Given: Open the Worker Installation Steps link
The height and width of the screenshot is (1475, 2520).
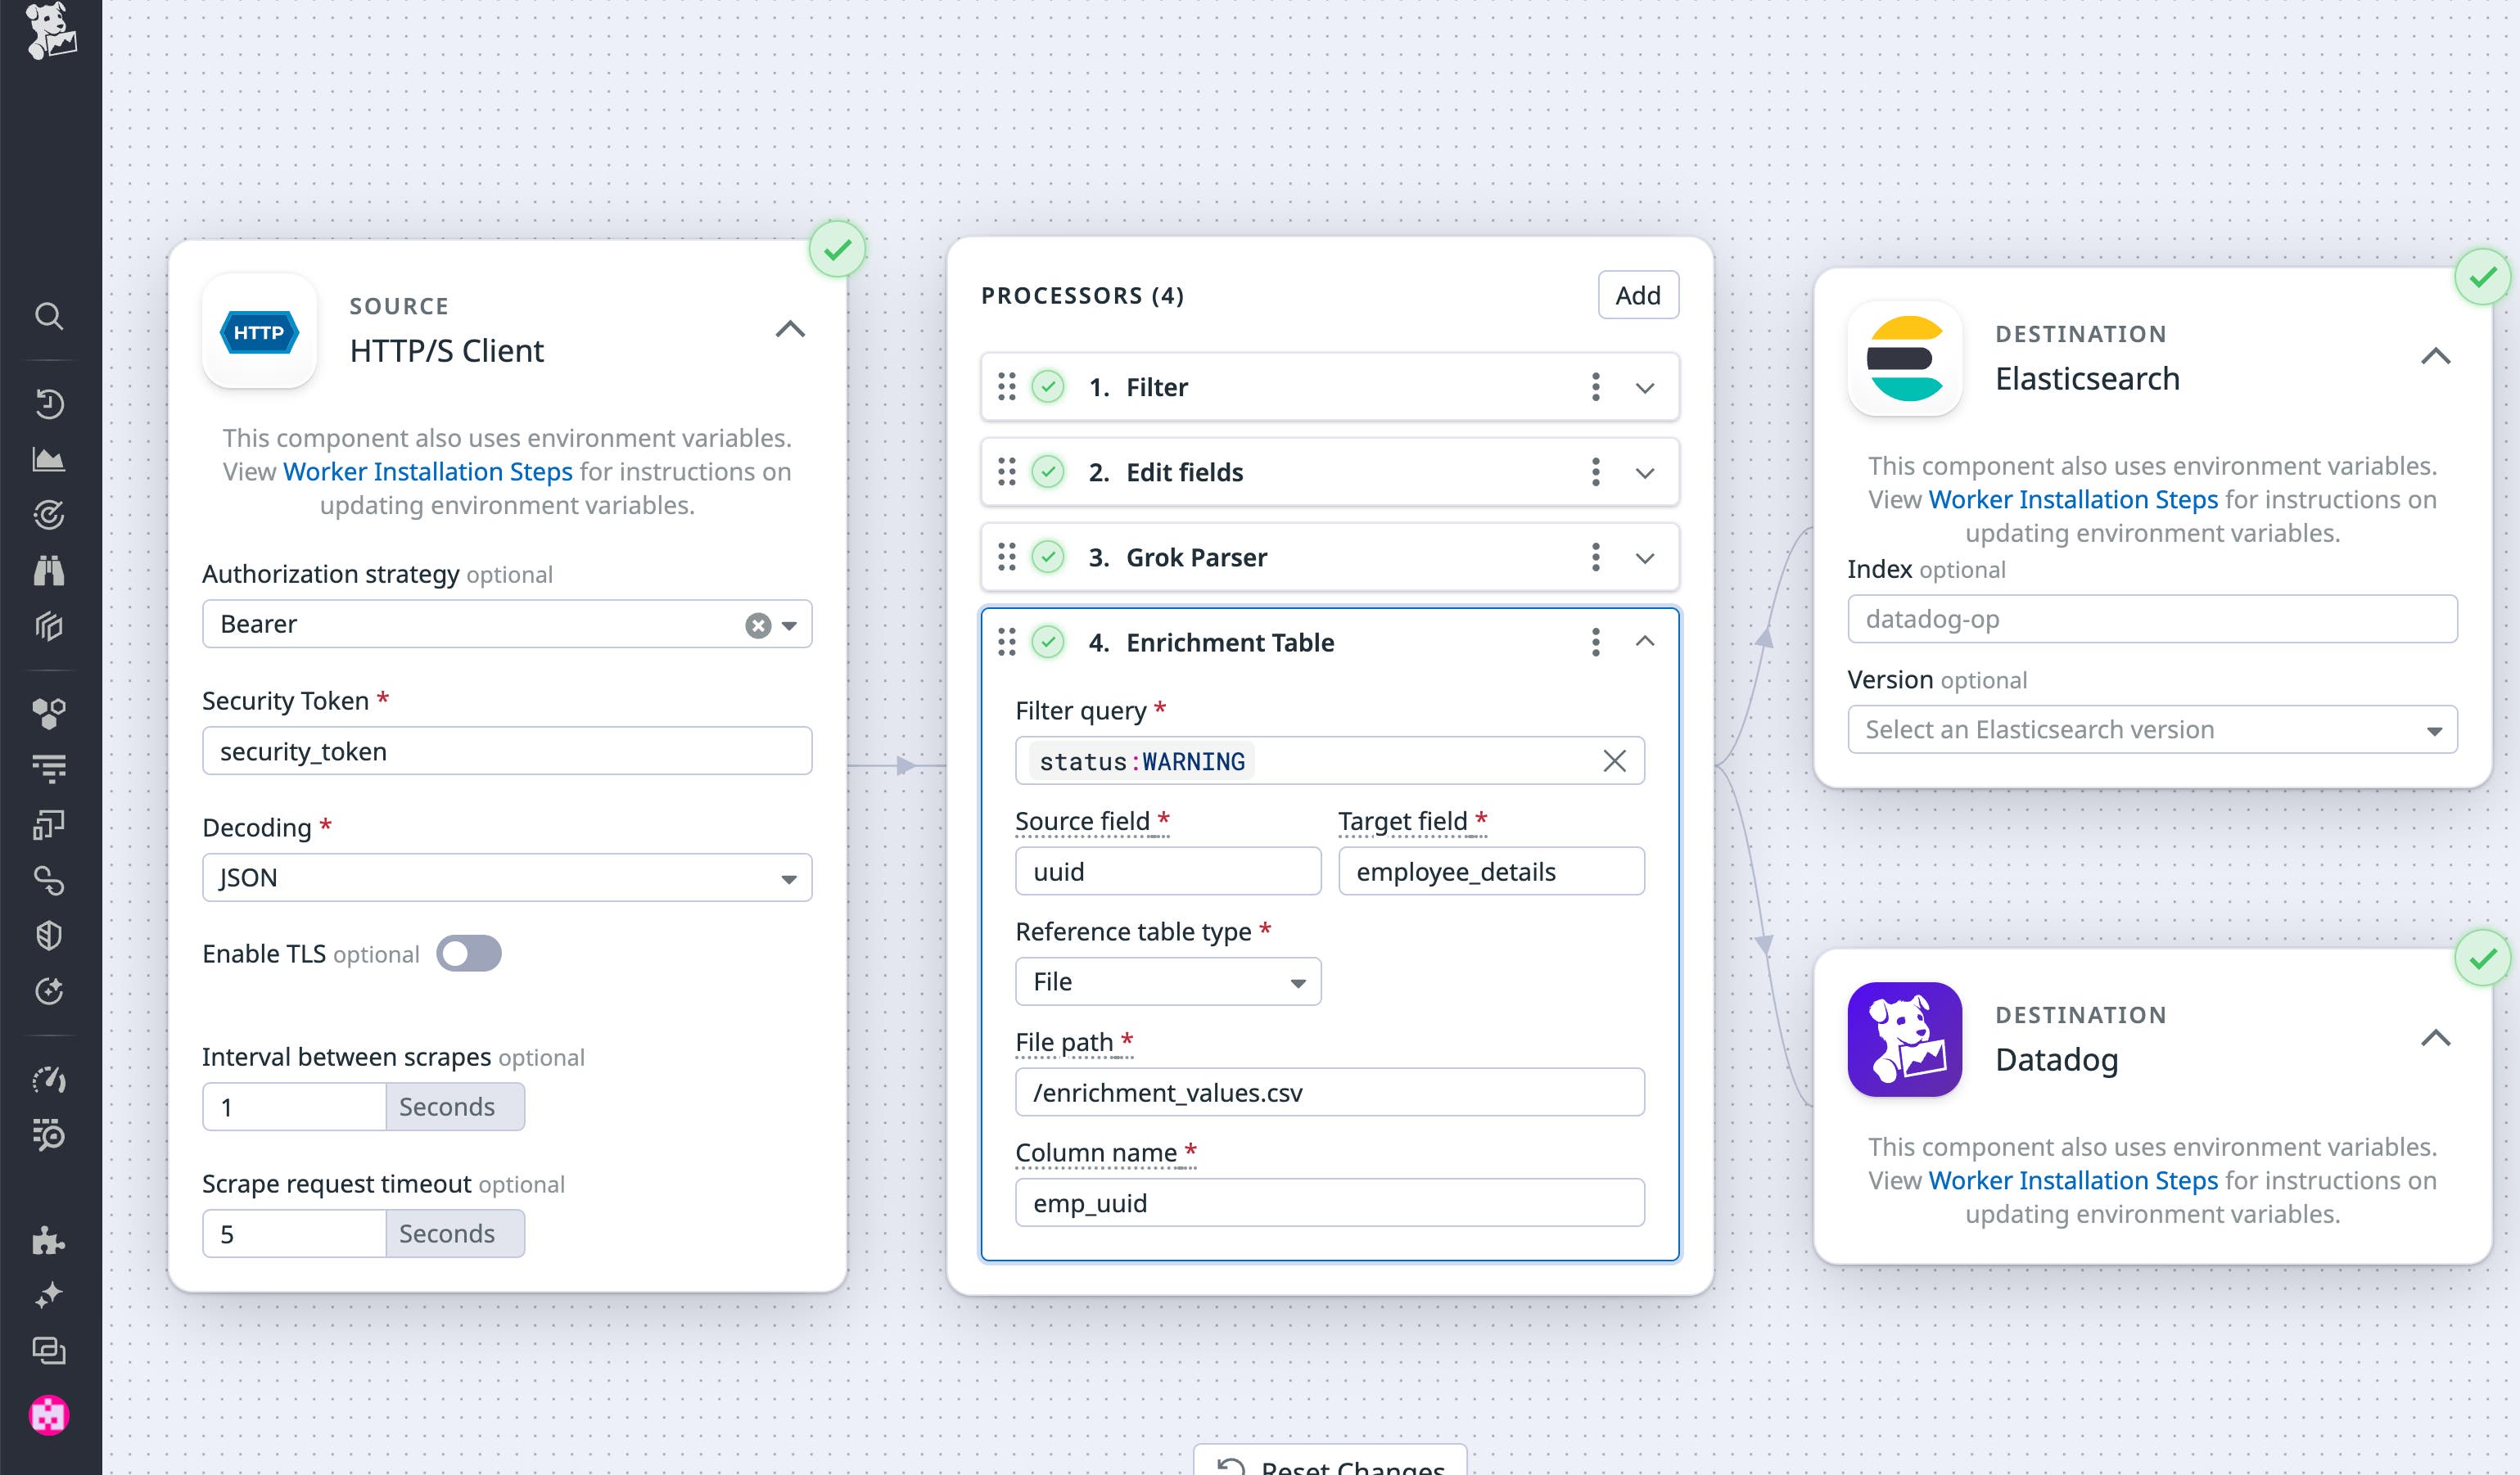Looking at the screenshot, I should 427,471.
